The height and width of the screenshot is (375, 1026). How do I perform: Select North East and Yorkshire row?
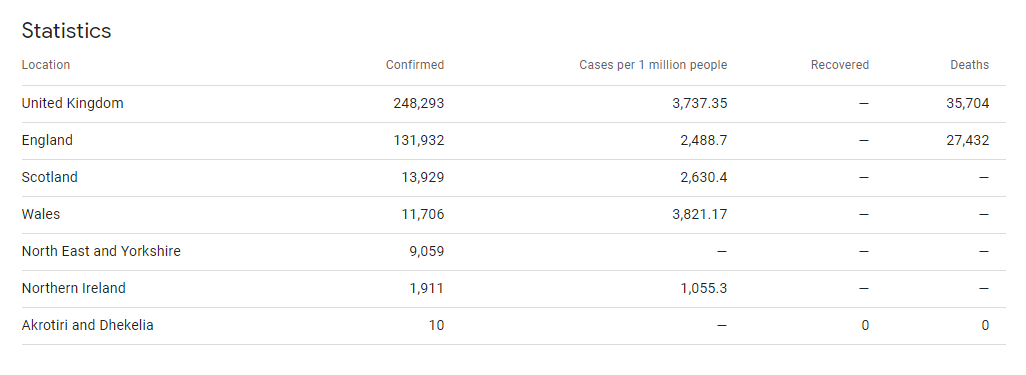[x=514, y=251]
